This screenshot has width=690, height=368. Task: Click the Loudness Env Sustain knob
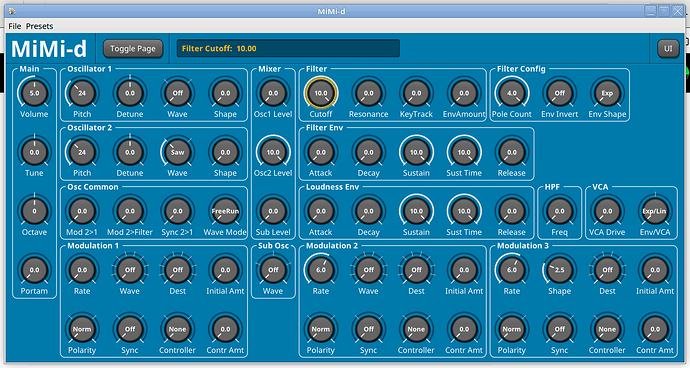tap(416, 211)
